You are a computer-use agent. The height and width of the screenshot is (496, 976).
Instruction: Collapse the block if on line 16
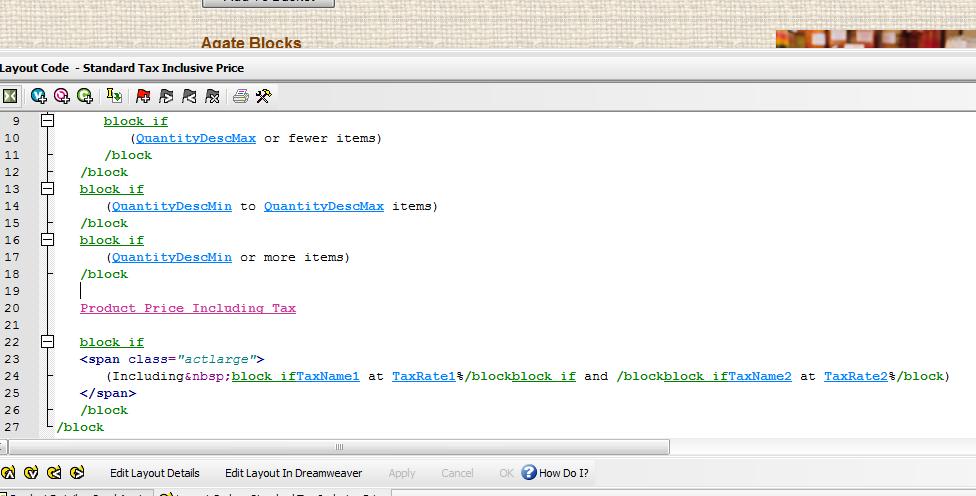(x=47, y=240)
